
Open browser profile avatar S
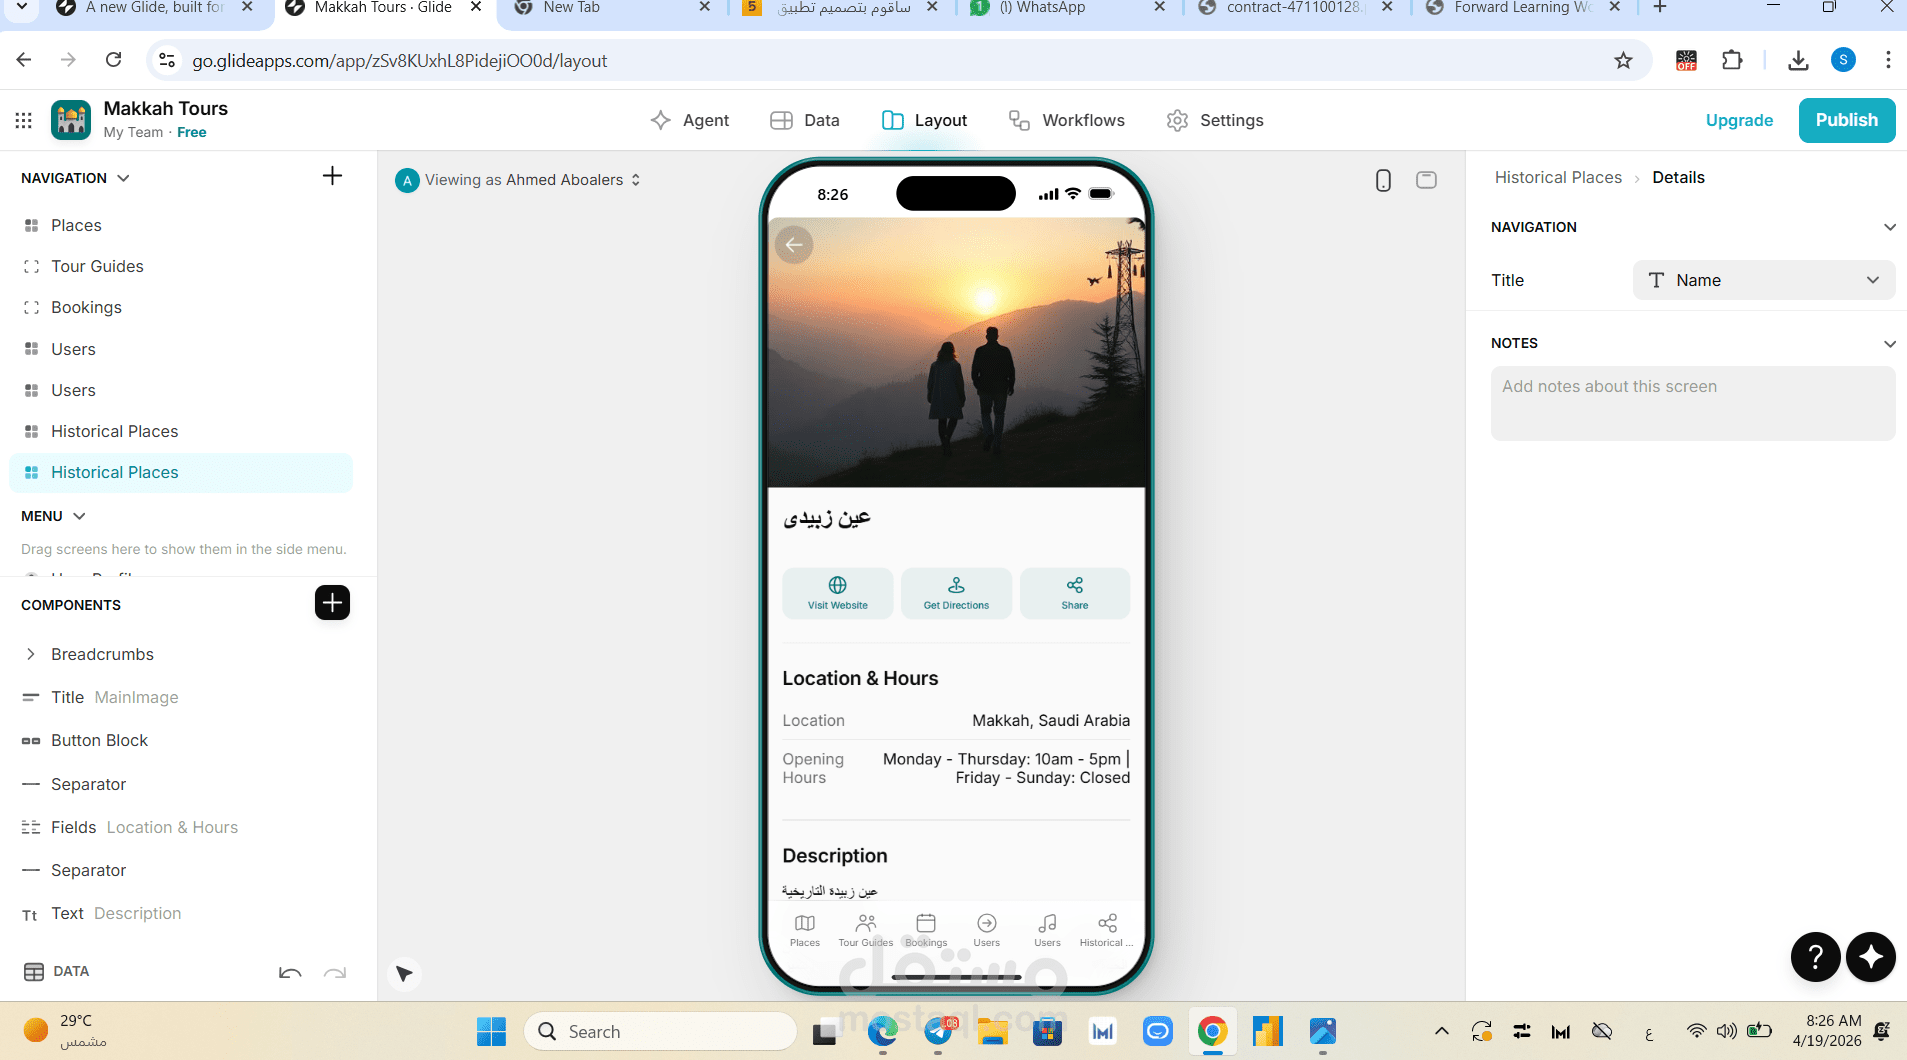coord(1843,60)
